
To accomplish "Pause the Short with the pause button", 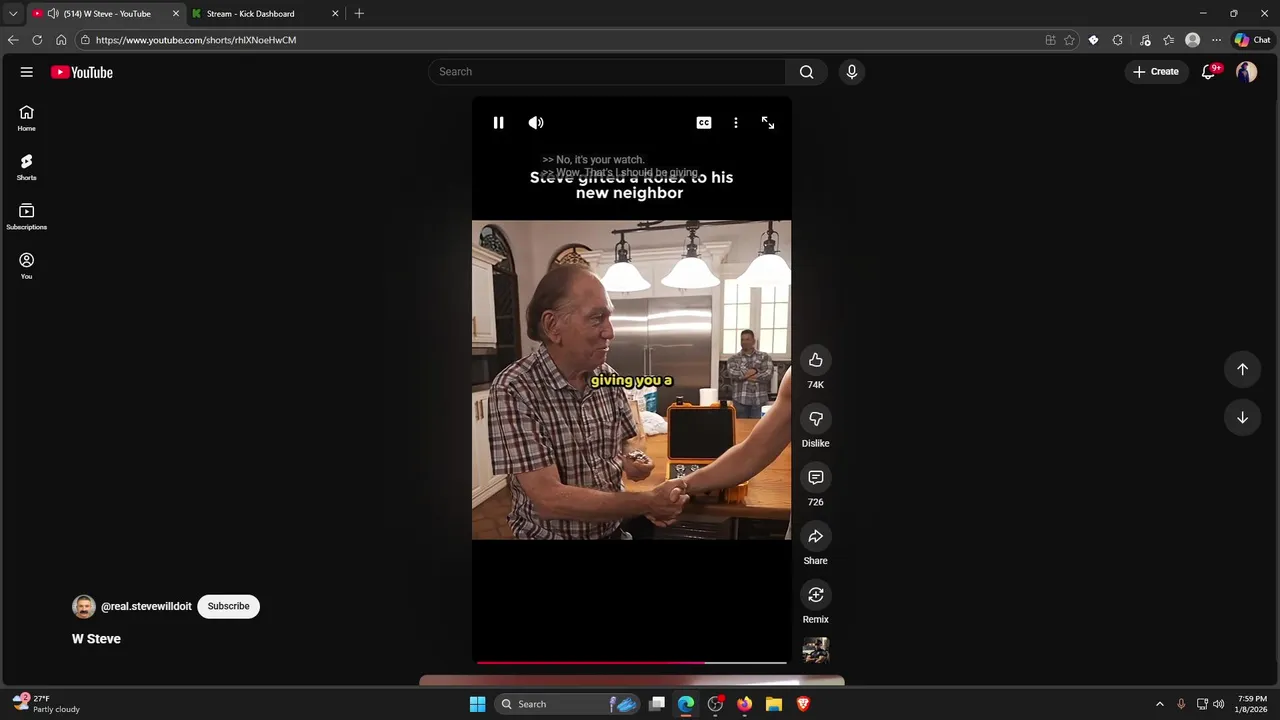I will point(498,123).
